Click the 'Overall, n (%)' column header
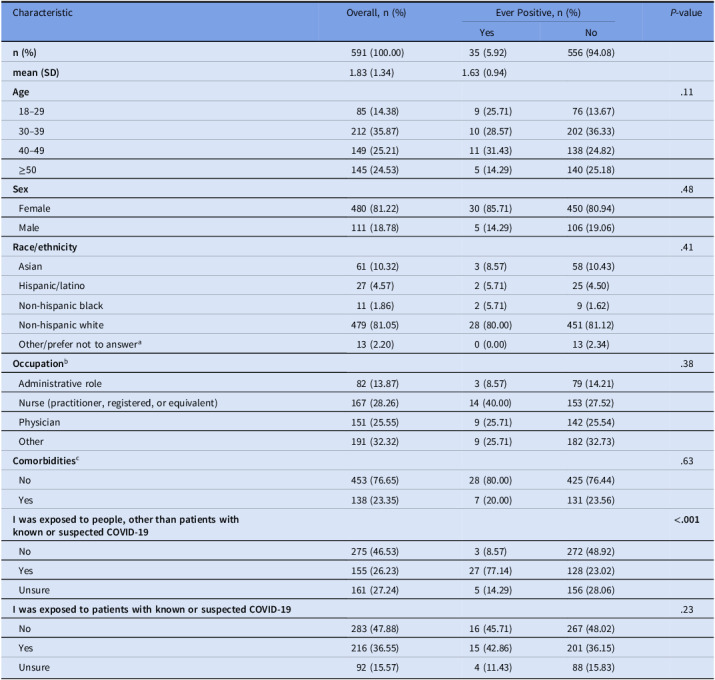715x680 pixels. tap(376, 13)
